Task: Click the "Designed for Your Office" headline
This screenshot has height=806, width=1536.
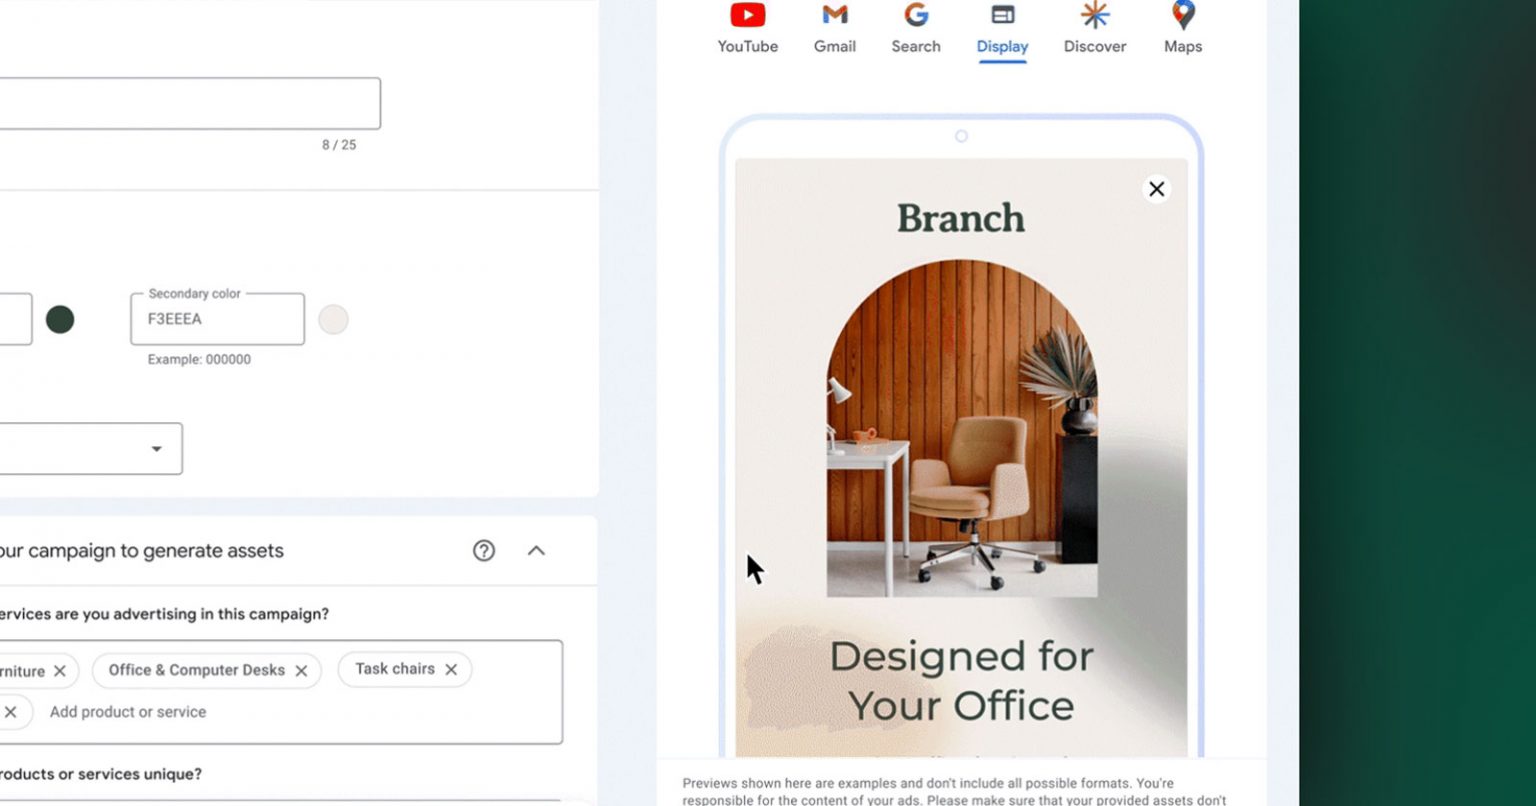Action: coord(961,681)
